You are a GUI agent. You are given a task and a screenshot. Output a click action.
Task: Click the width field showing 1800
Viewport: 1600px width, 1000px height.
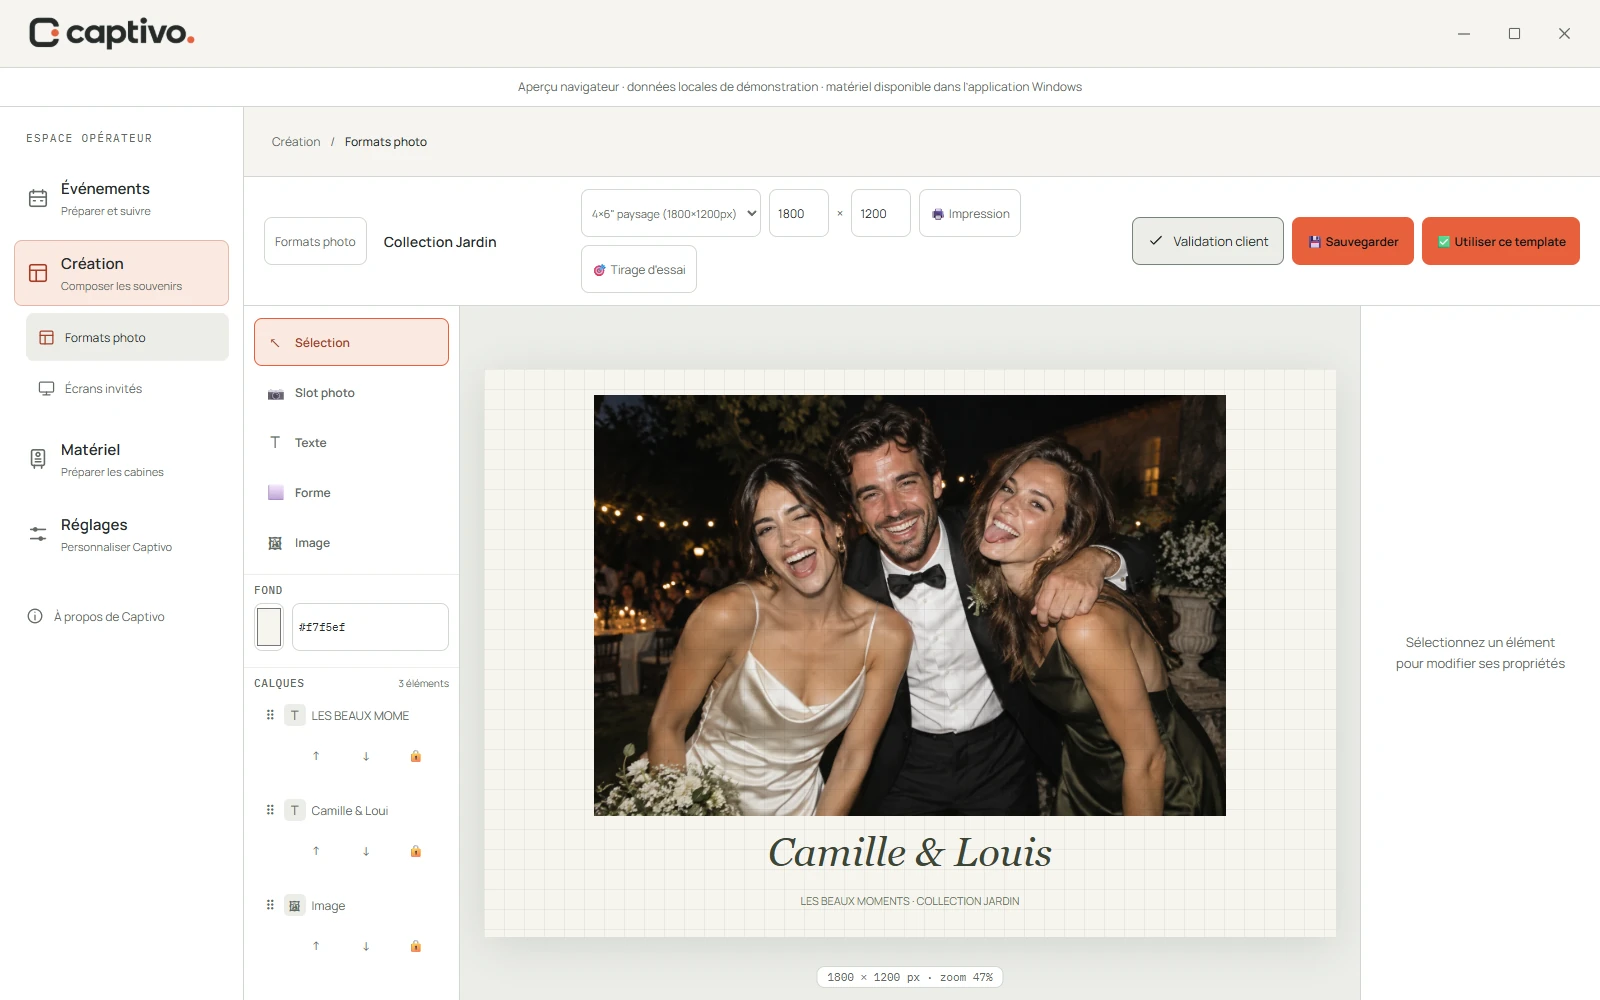[x=799, y=213]
